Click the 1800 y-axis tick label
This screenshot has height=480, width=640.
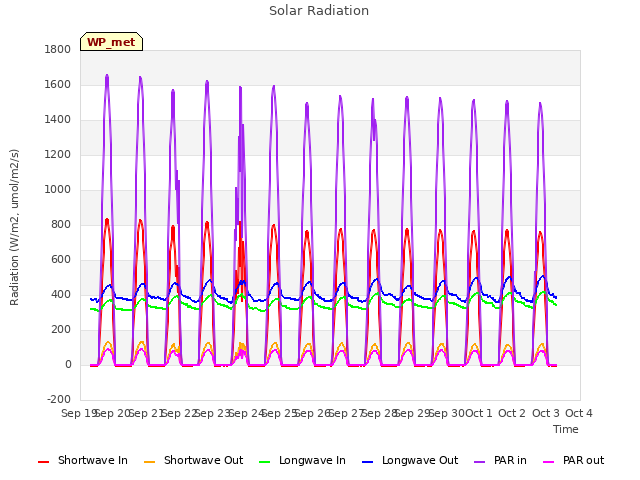[x=58, y=49]
